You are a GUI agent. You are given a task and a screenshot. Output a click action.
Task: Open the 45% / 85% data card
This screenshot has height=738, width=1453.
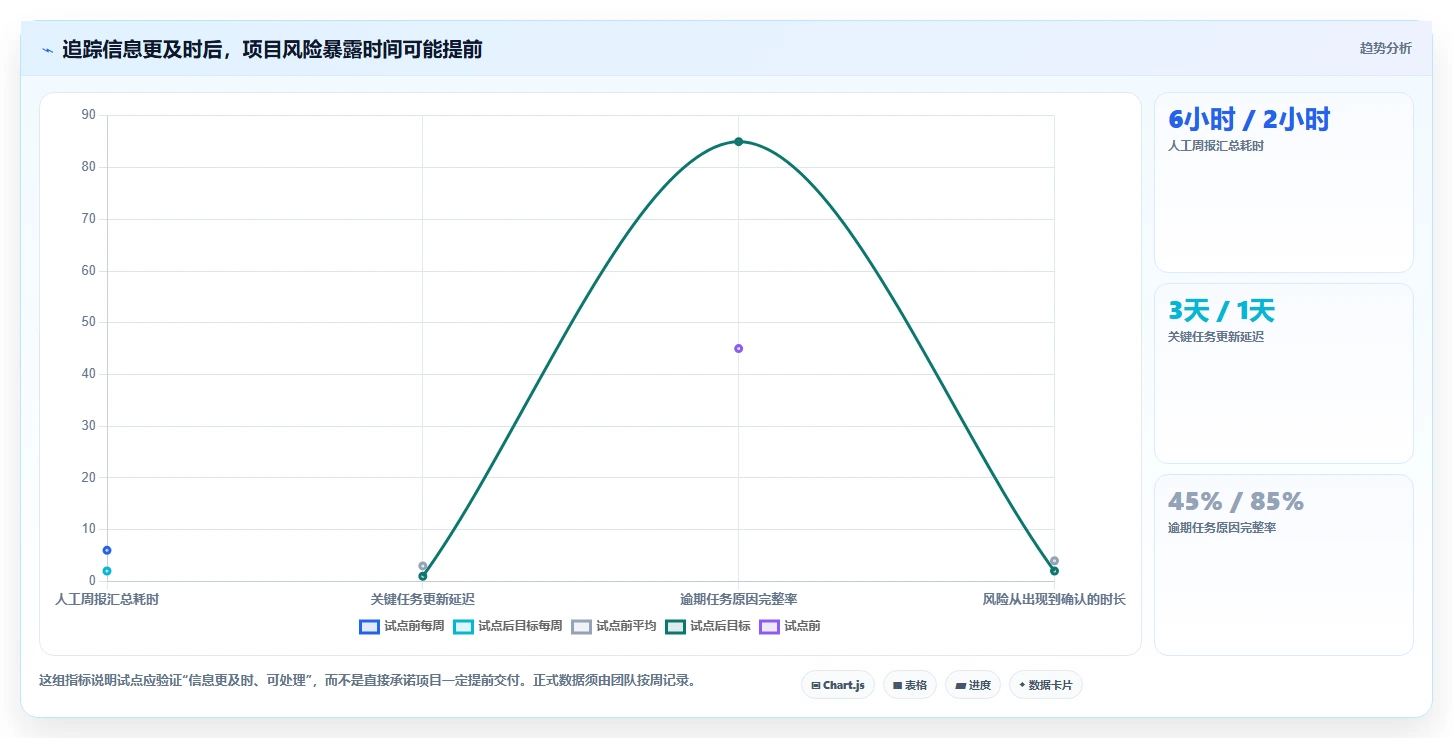tap(1284, 565)
